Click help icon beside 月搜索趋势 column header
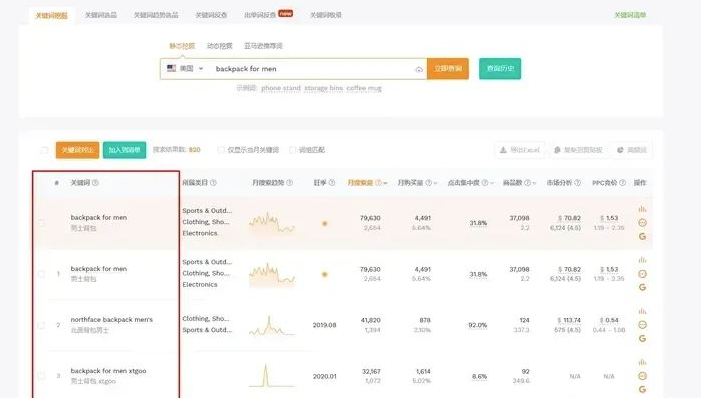The image size is (701, 398). (x=289, y=182)
